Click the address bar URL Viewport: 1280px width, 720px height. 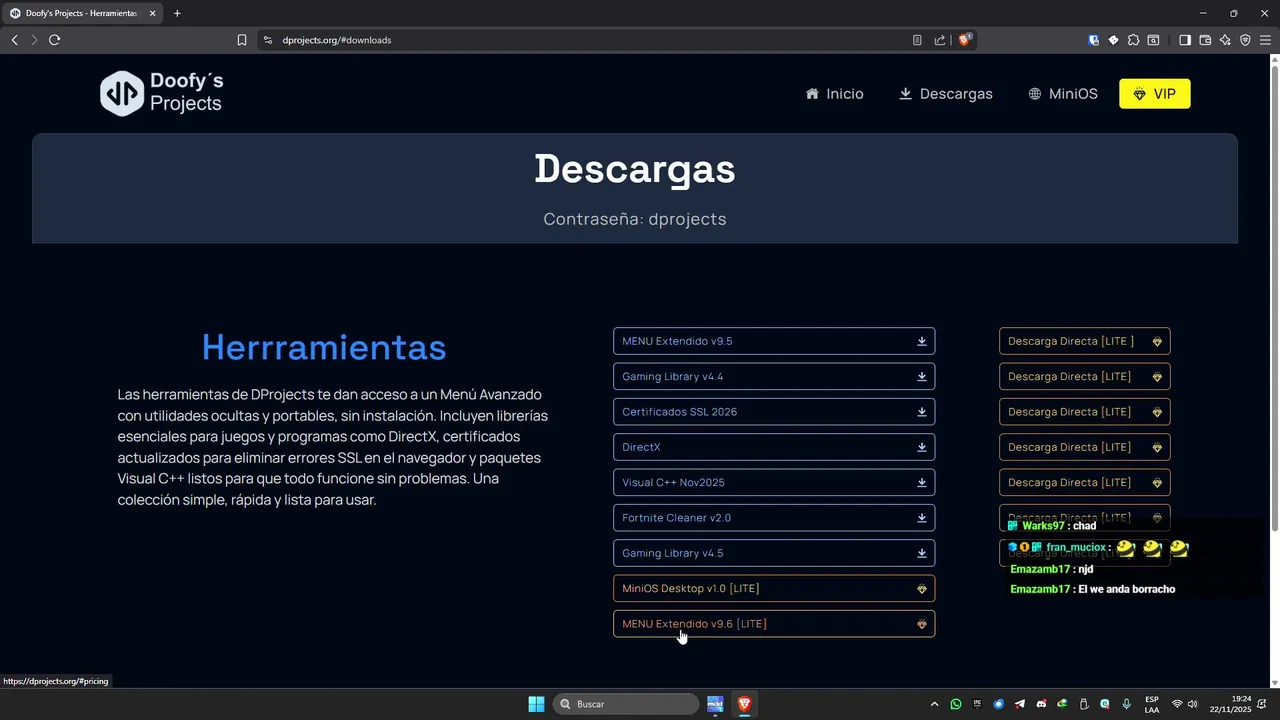tap(337, 40)
